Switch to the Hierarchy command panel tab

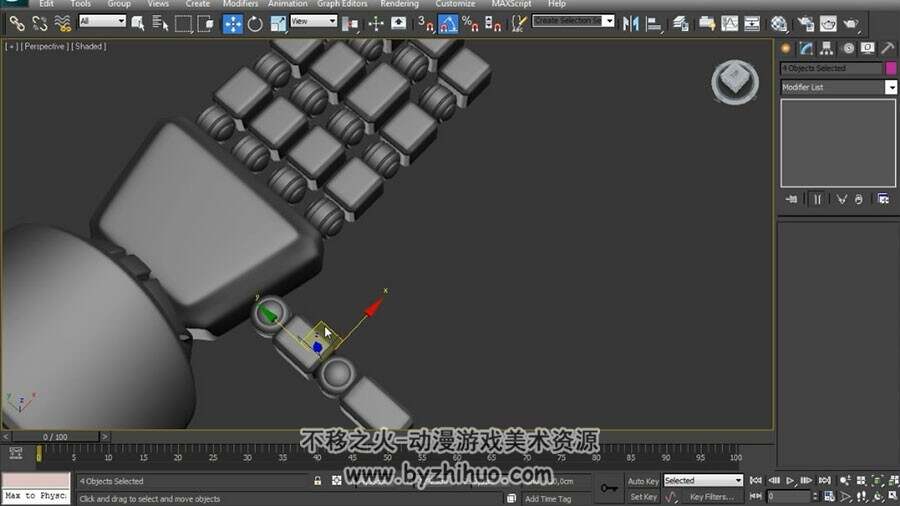click(827, 49)
